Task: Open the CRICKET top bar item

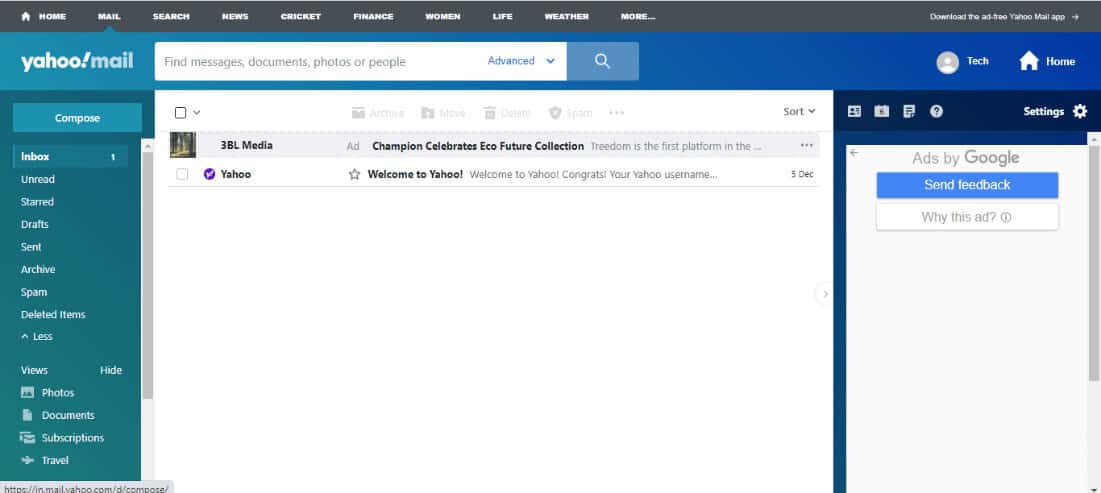Action: (x=301, y=16)
